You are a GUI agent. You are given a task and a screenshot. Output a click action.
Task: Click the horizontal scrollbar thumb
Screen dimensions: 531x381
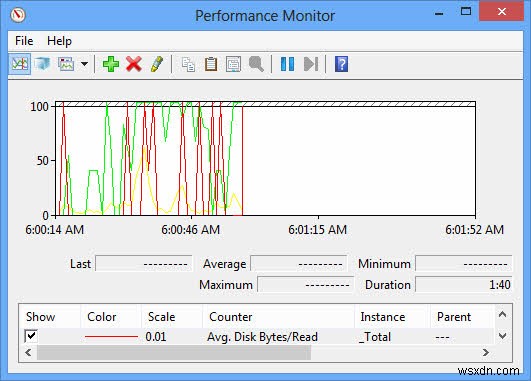click(x=174, y=353)
